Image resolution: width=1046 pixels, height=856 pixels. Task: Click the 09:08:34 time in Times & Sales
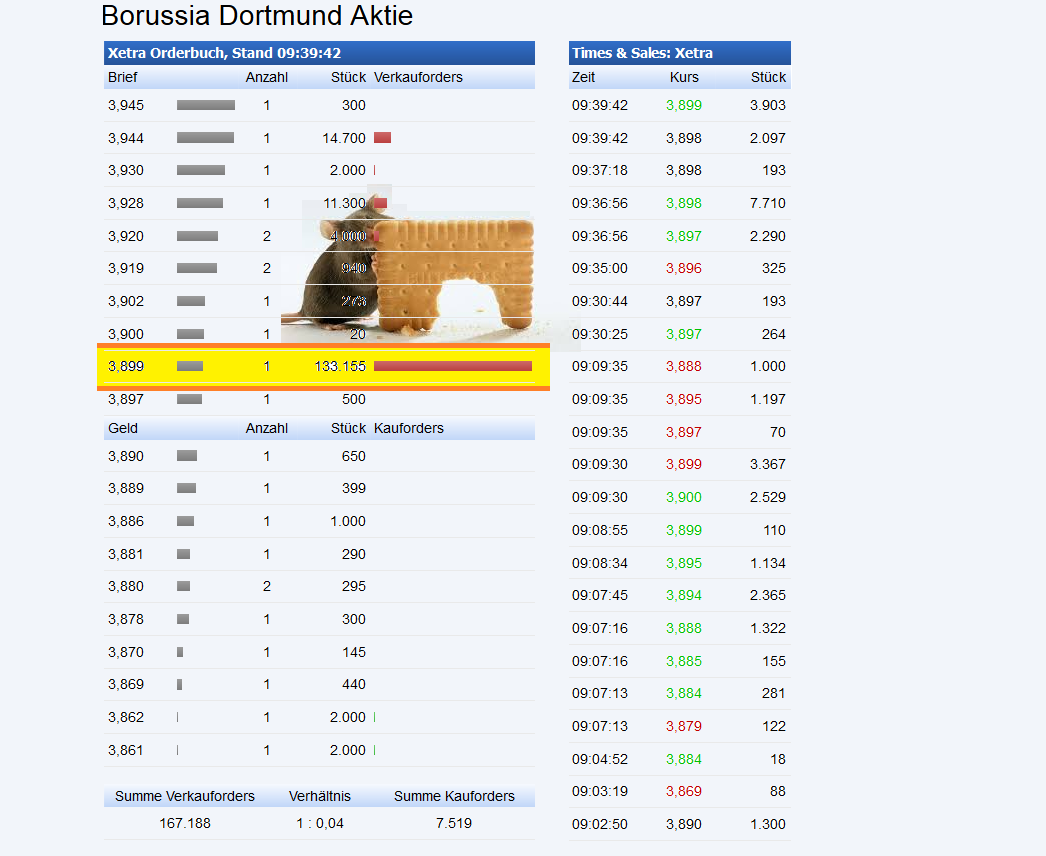[600, 564]
